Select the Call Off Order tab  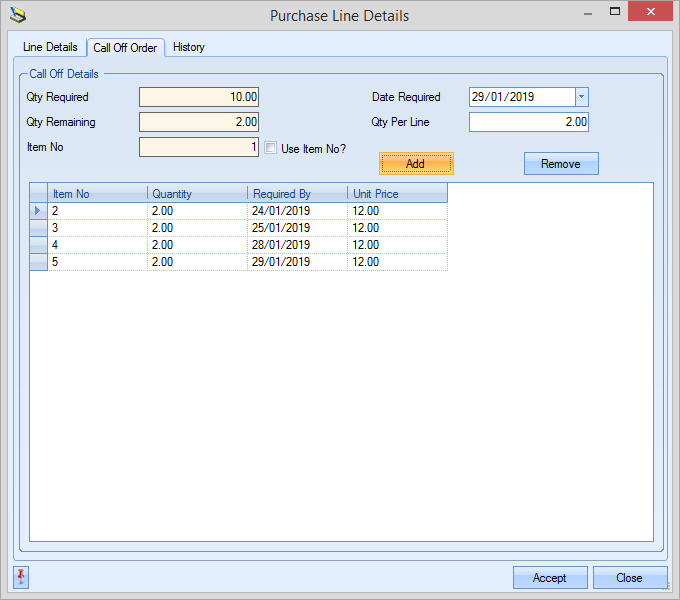[125, 47]
